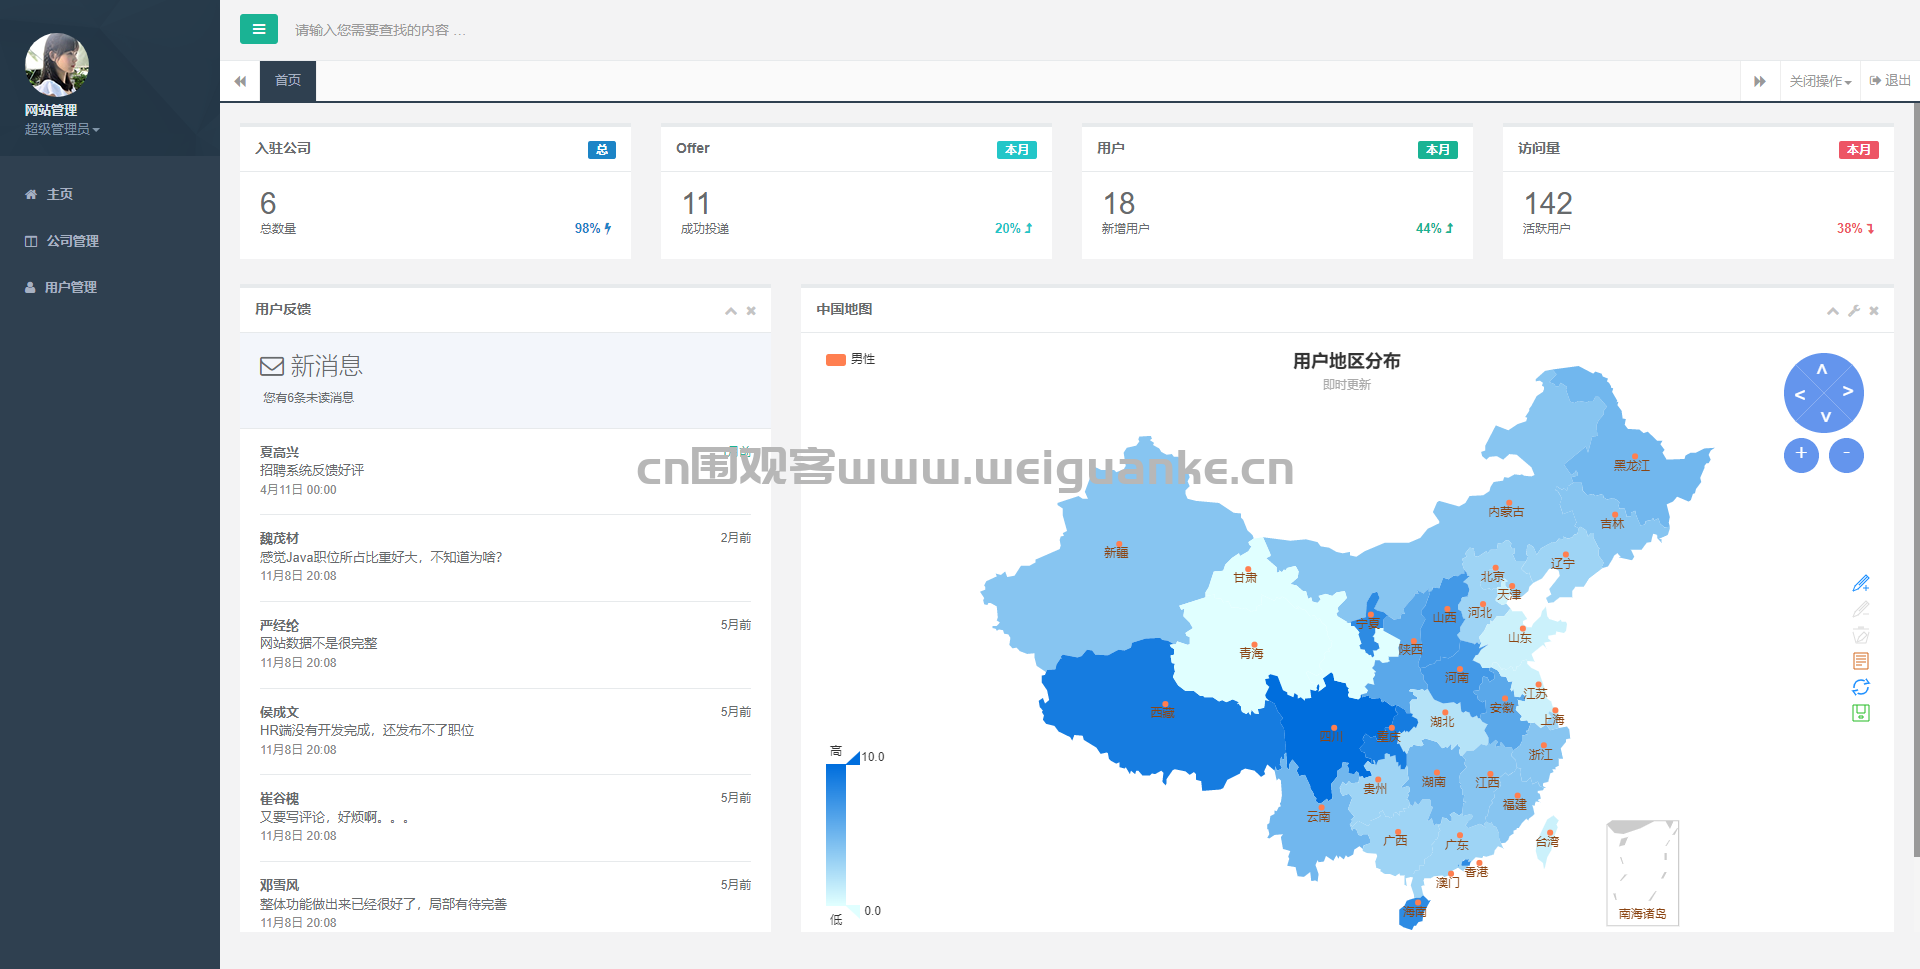The image size is (1920, 969).
Task: Click the high-end handle of the color scale
Action: (x=853, y=758)
